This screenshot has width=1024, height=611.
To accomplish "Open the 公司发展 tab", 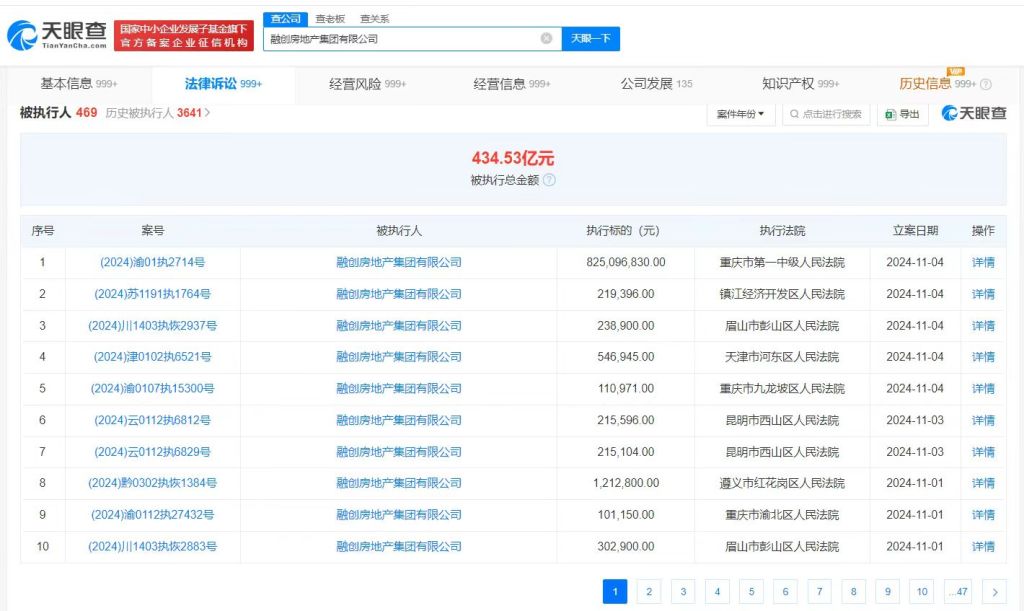I will [x=656, y=84].
